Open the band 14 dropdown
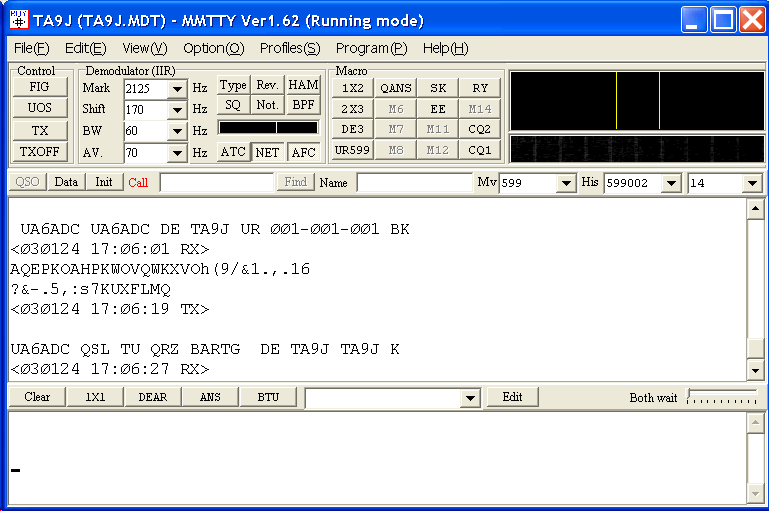The image size is (769, 511). tap(752, 183)
